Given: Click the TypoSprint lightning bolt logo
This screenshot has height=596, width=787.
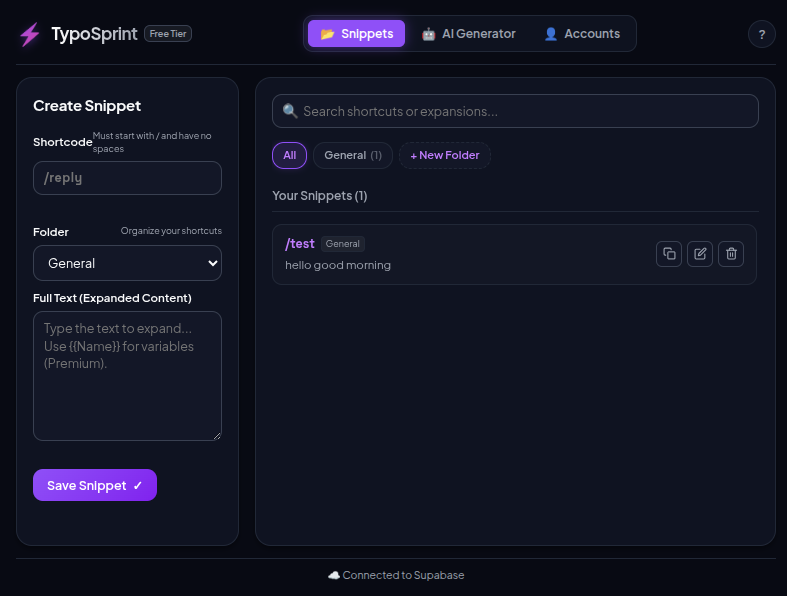Looking at the screenshot, I should (x=30, y=34).
